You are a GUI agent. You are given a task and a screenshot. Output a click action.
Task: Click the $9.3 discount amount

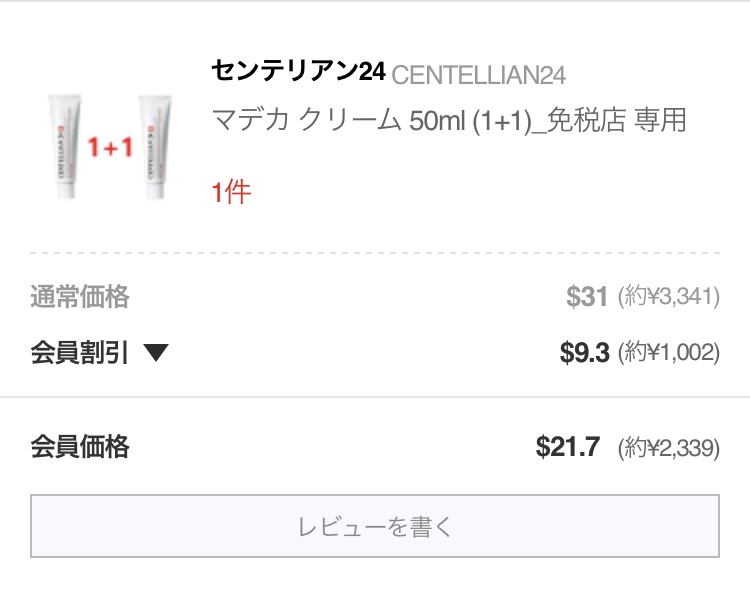click(x=585, y=352)
